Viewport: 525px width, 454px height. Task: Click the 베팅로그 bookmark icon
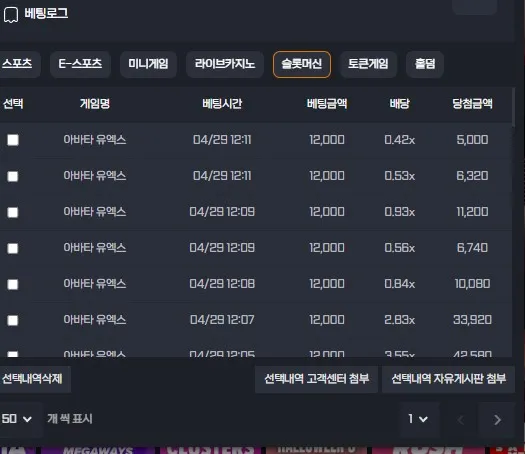click(x=11, y=15)
